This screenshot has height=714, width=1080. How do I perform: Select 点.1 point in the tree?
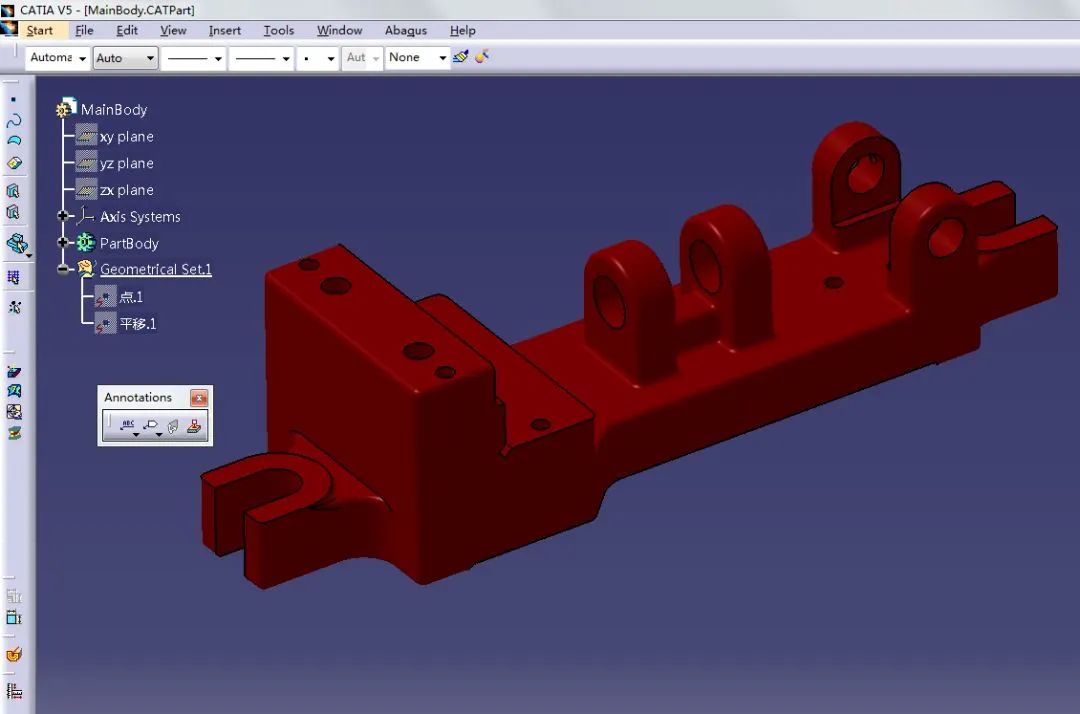(x=131, y=297)
